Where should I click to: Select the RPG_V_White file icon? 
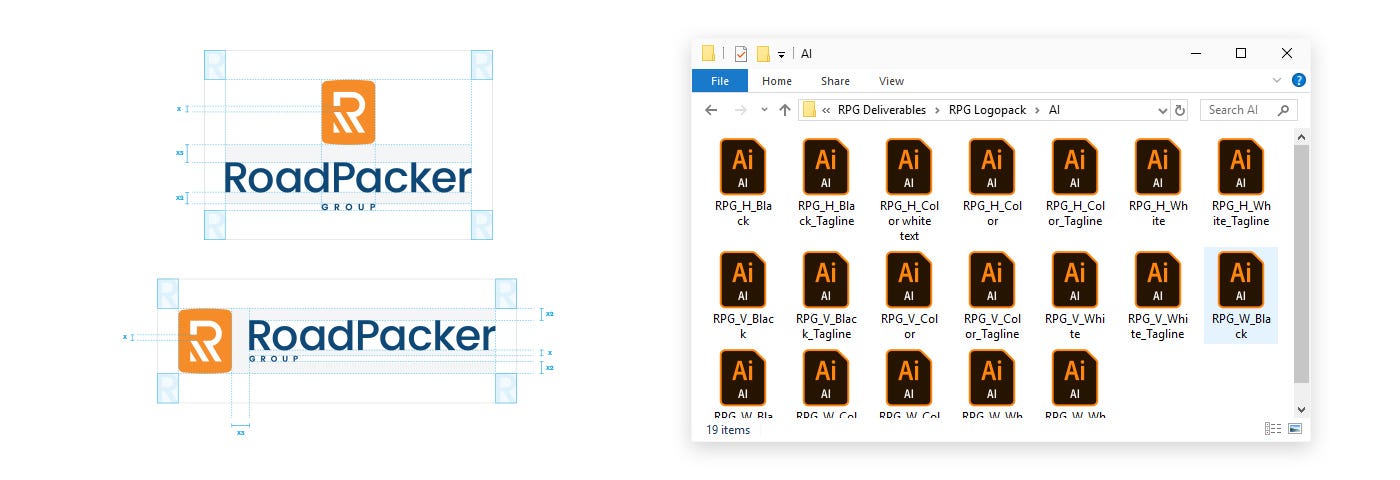[x=1075, y=279]
